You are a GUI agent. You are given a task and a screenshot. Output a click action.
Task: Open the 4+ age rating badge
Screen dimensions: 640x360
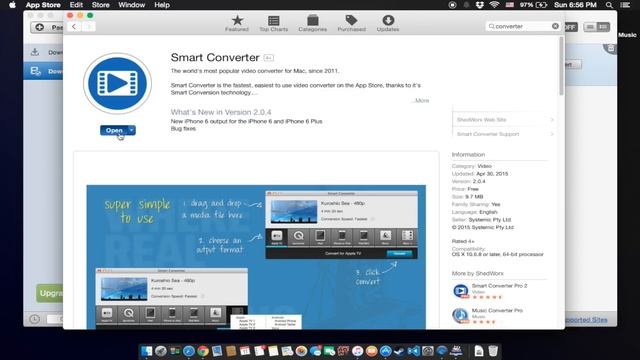(x=268, y=58)
